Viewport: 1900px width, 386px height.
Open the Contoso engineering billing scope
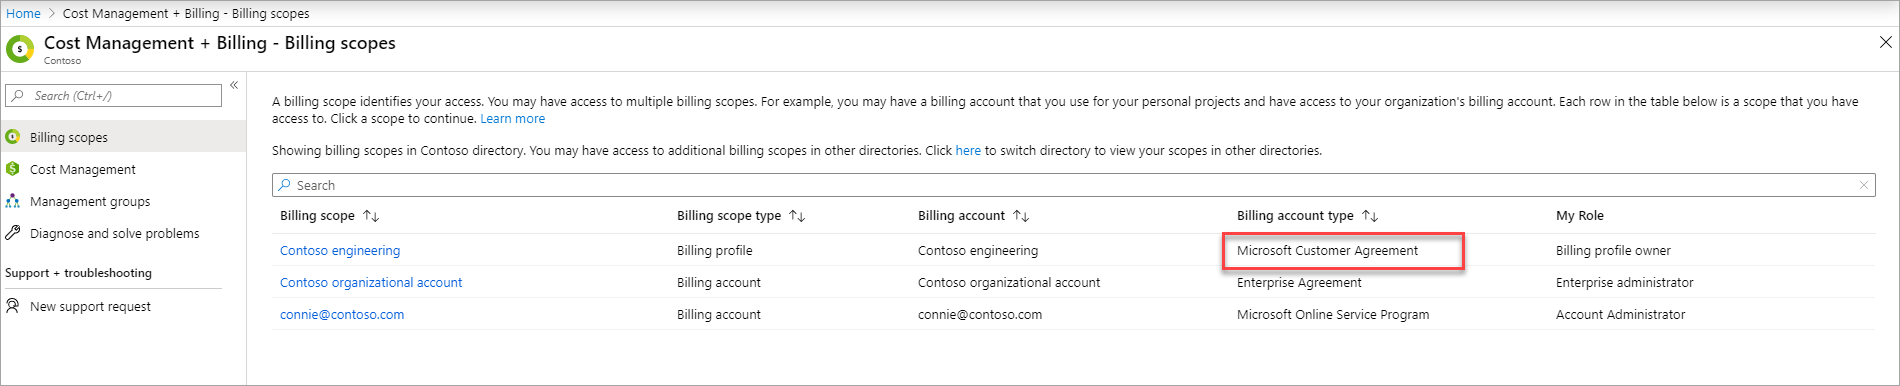click(340, 250)
